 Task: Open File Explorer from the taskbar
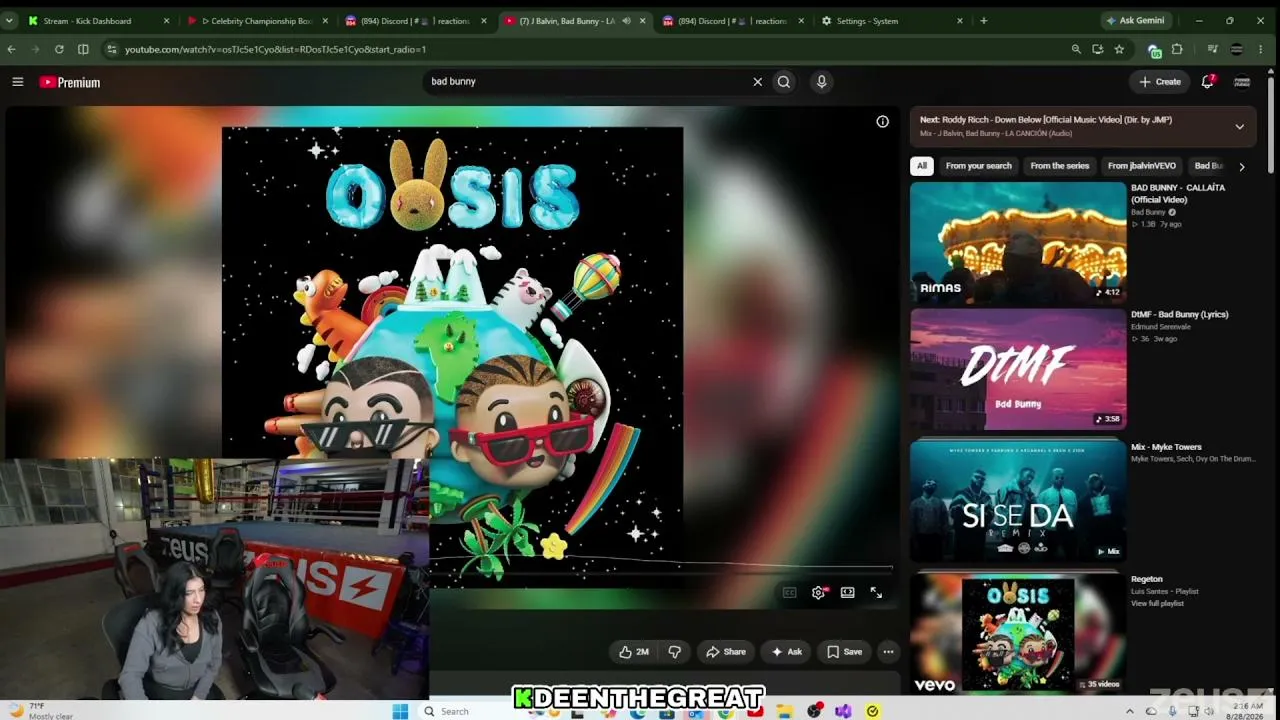pyautogui.click(x=785, y=711)
